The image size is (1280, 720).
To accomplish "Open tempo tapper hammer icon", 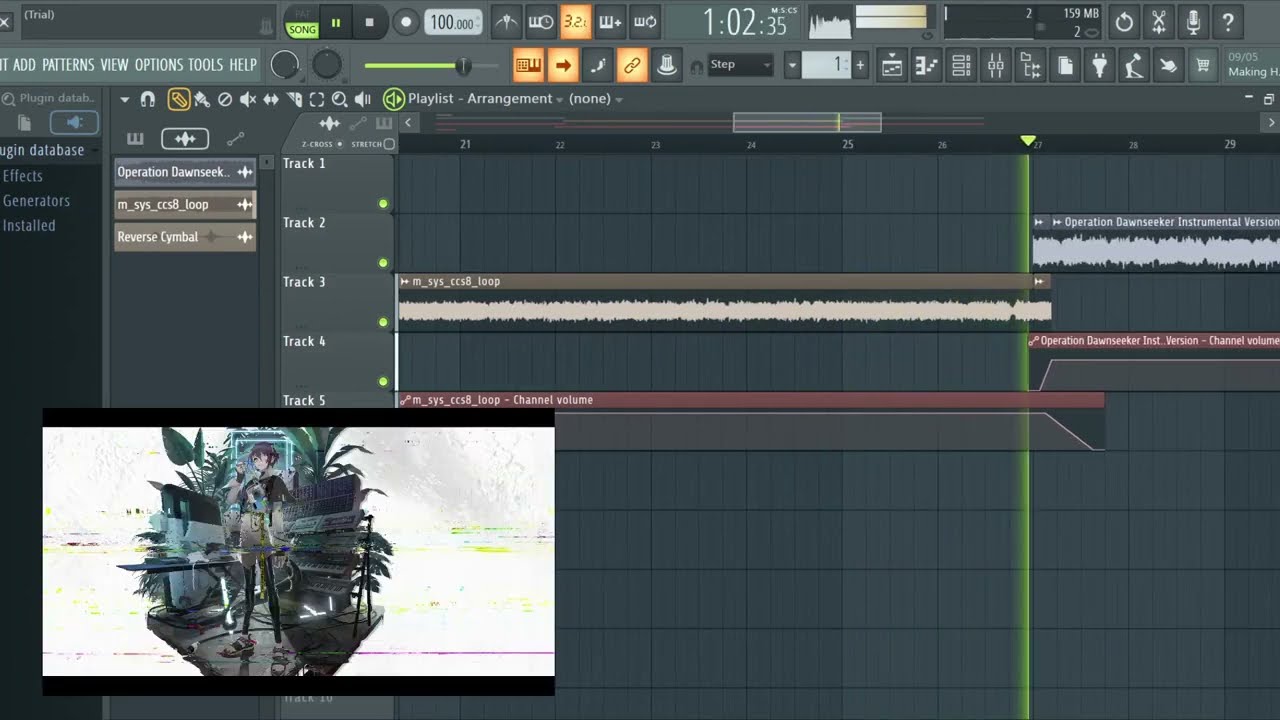I will [x=1133, y=66].
